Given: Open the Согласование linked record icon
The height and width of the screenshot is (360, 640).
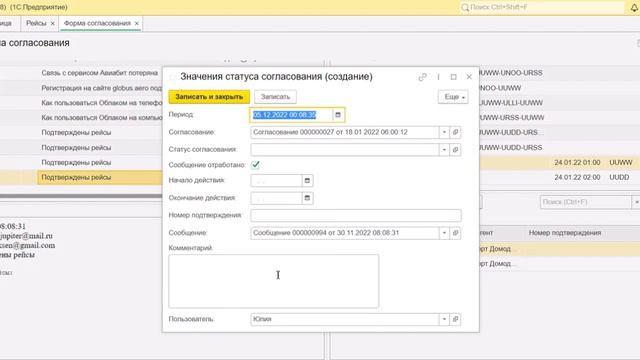Looking at the screenshot, I should tap(456, 132).
